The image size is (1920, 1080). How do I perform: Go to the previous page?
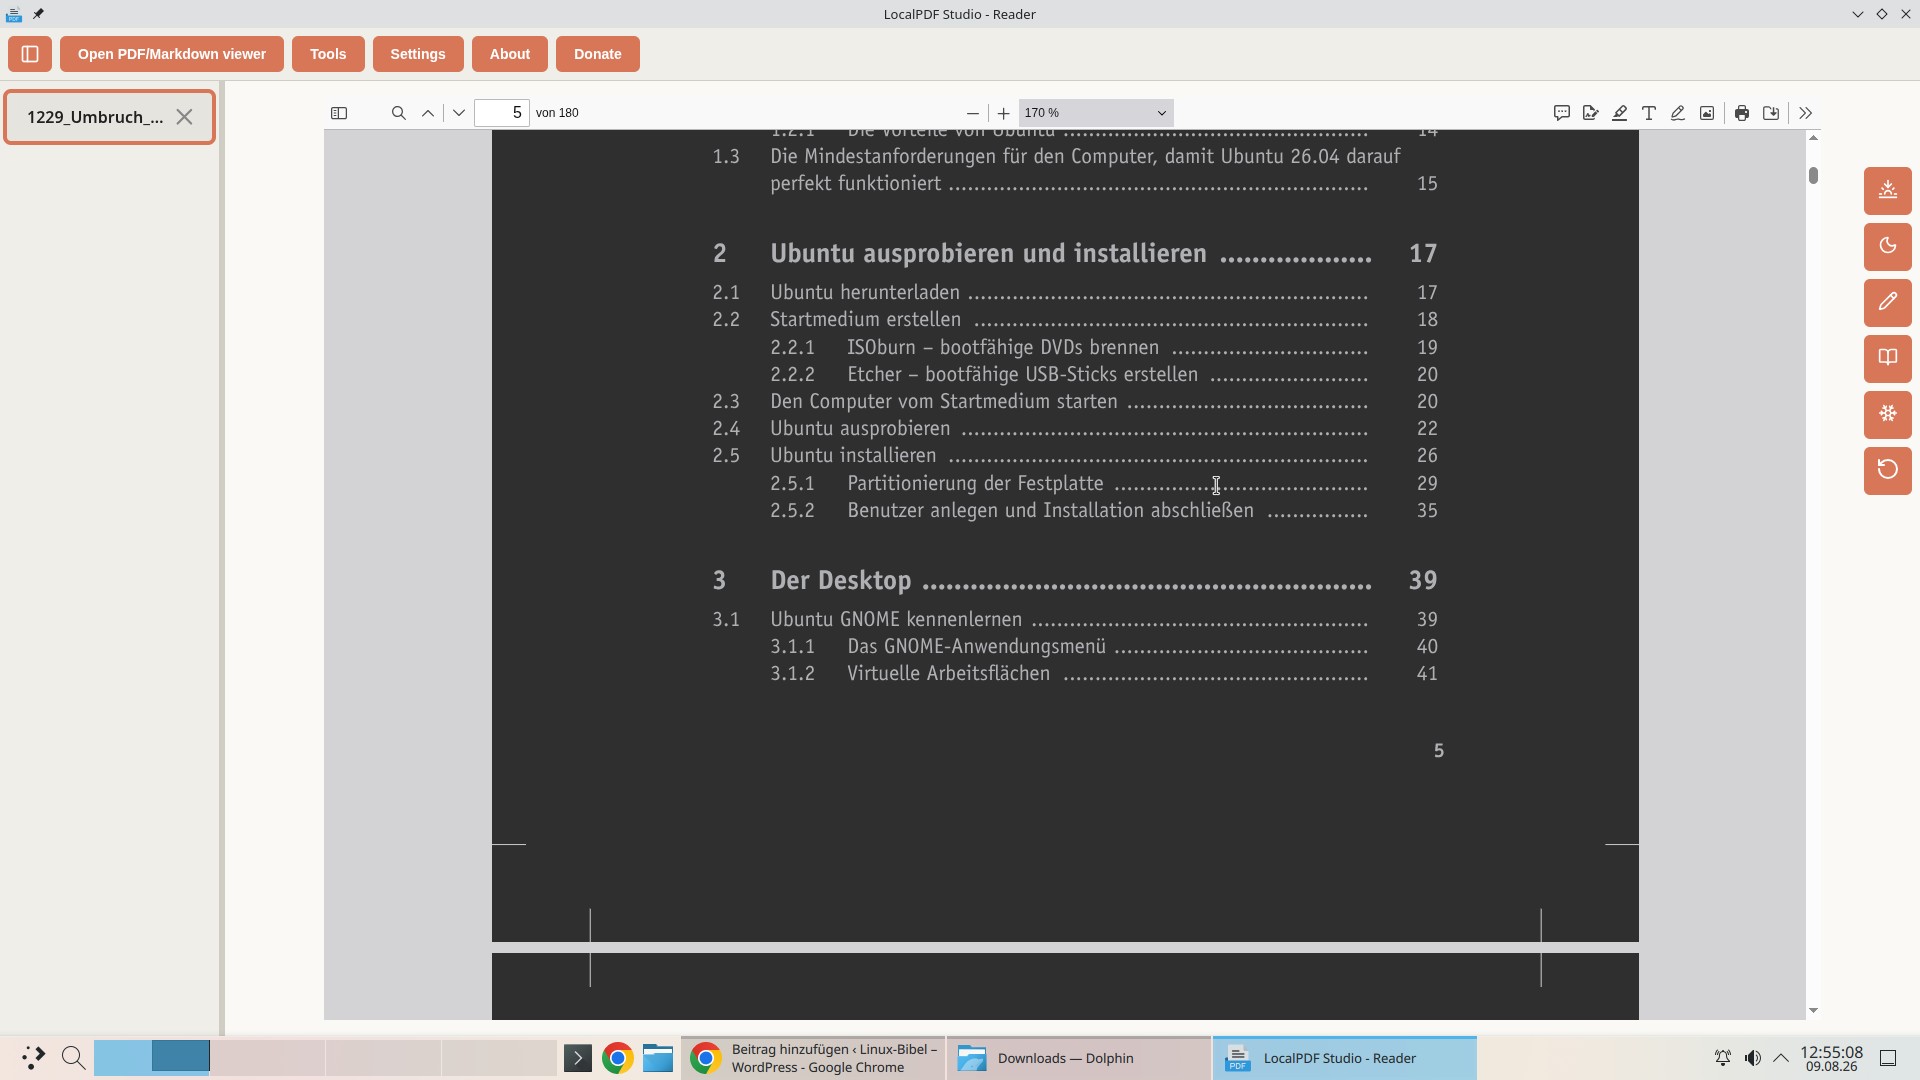pyautogui.click(x=428, y=113)
